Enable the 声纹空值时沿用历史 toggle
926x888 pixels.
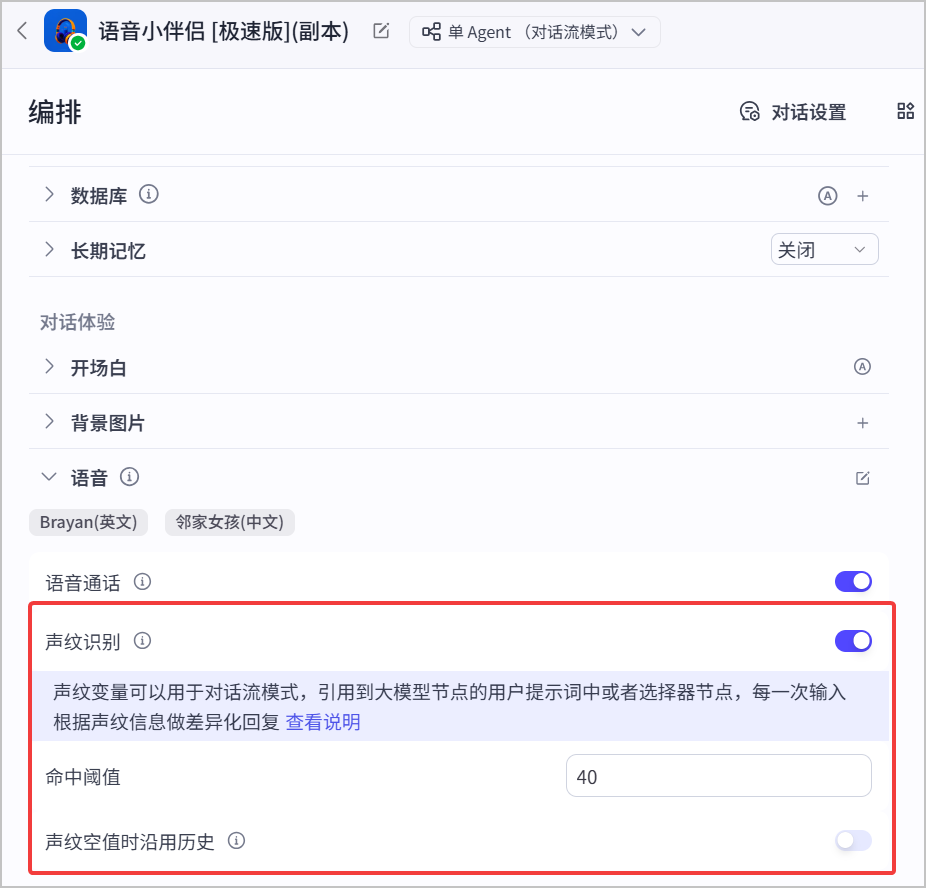pos(853,840)
